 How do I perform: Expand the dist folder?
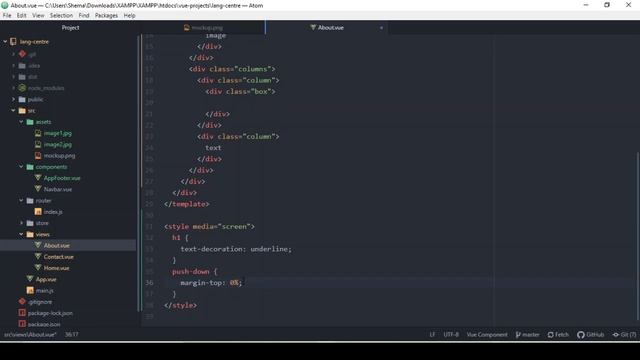click(13, 77)
